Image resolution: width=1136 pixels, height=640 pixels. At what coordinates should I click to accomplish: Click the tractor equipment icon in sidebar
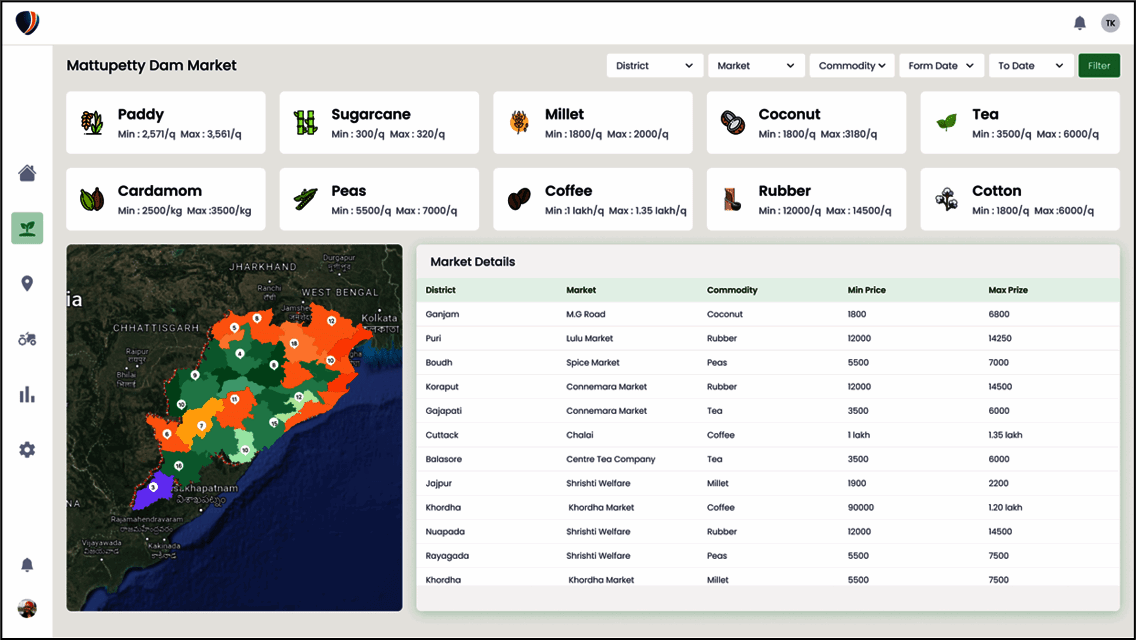[x=27, y=338]
